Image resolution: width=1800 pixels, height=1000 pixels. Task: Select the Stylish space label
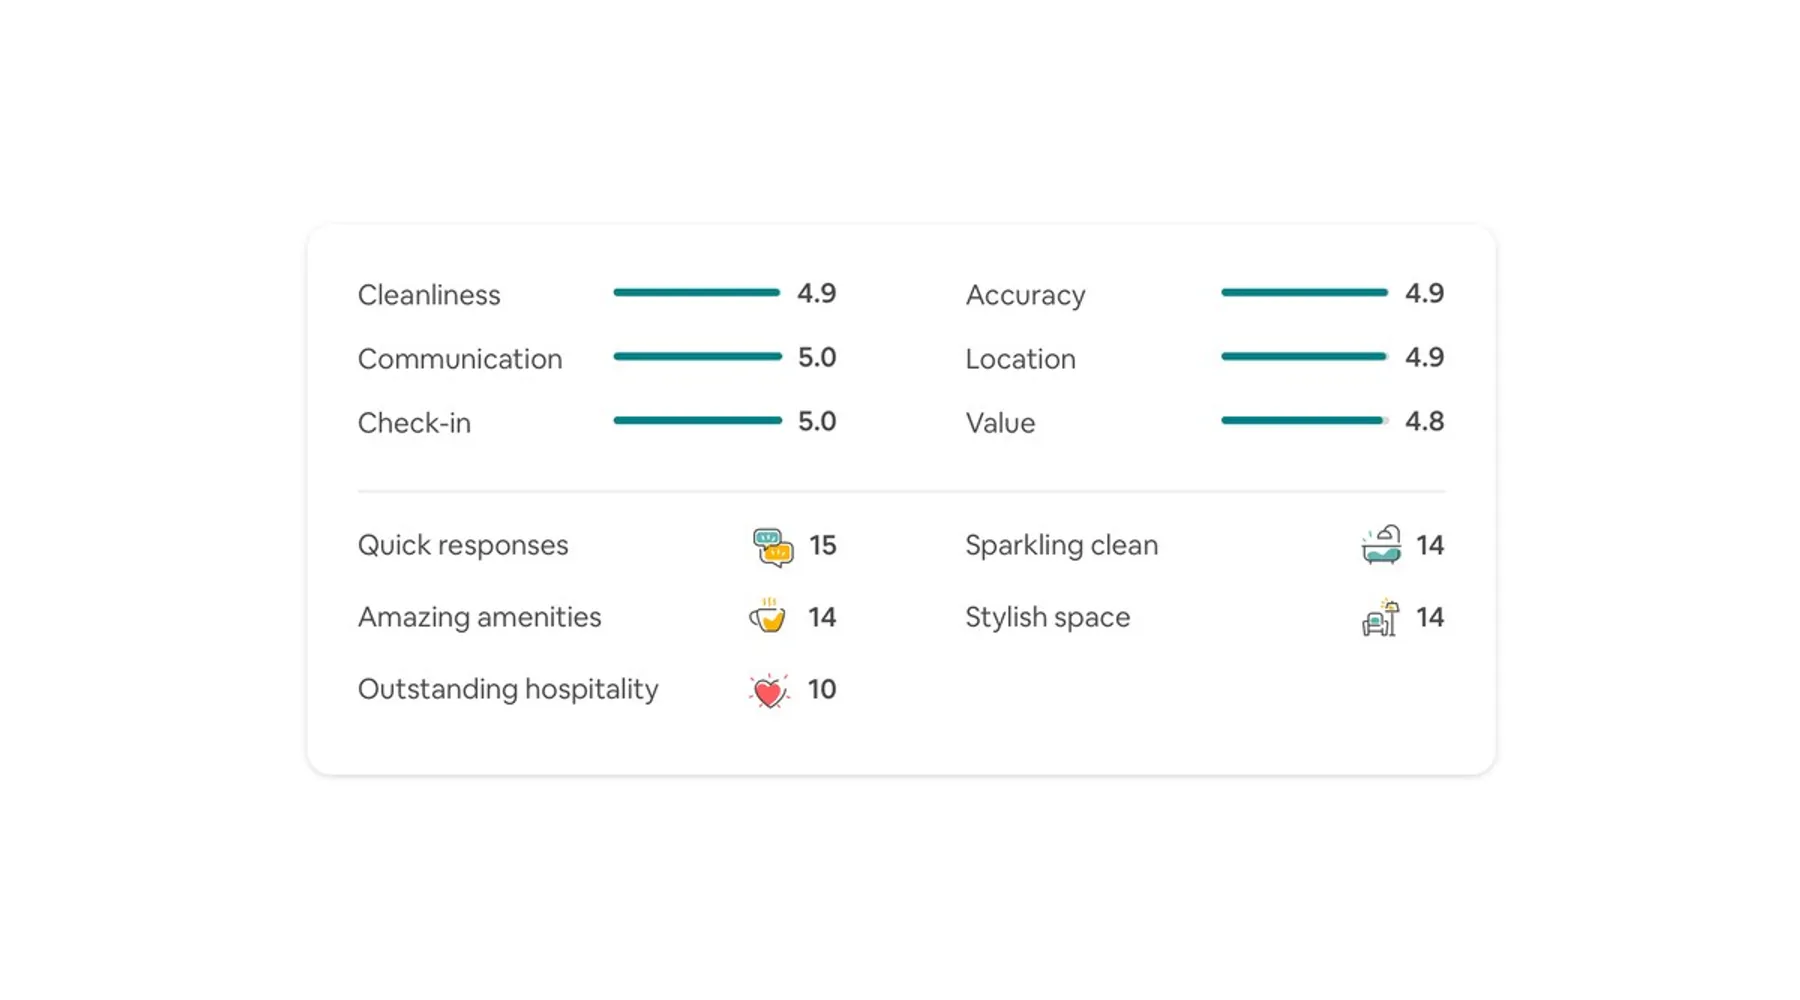tap(1047, 617)
